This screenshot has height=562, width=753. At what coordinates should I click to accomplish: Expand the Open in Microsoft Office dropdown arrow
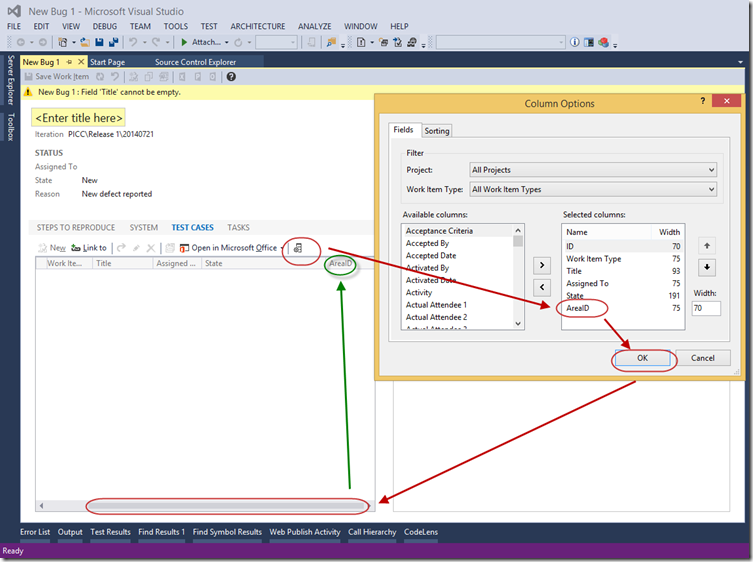click(x=282, y=248)
